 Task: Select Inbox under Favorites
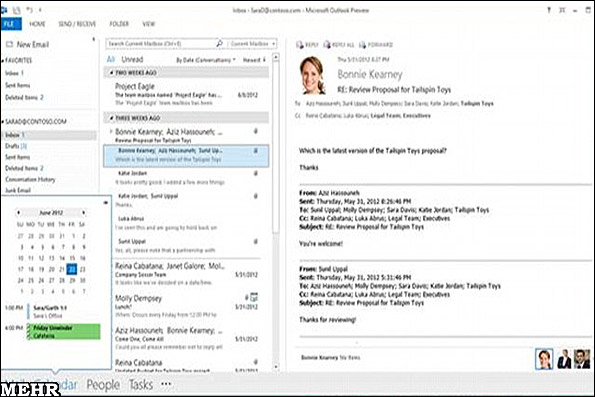click(14, 73)
